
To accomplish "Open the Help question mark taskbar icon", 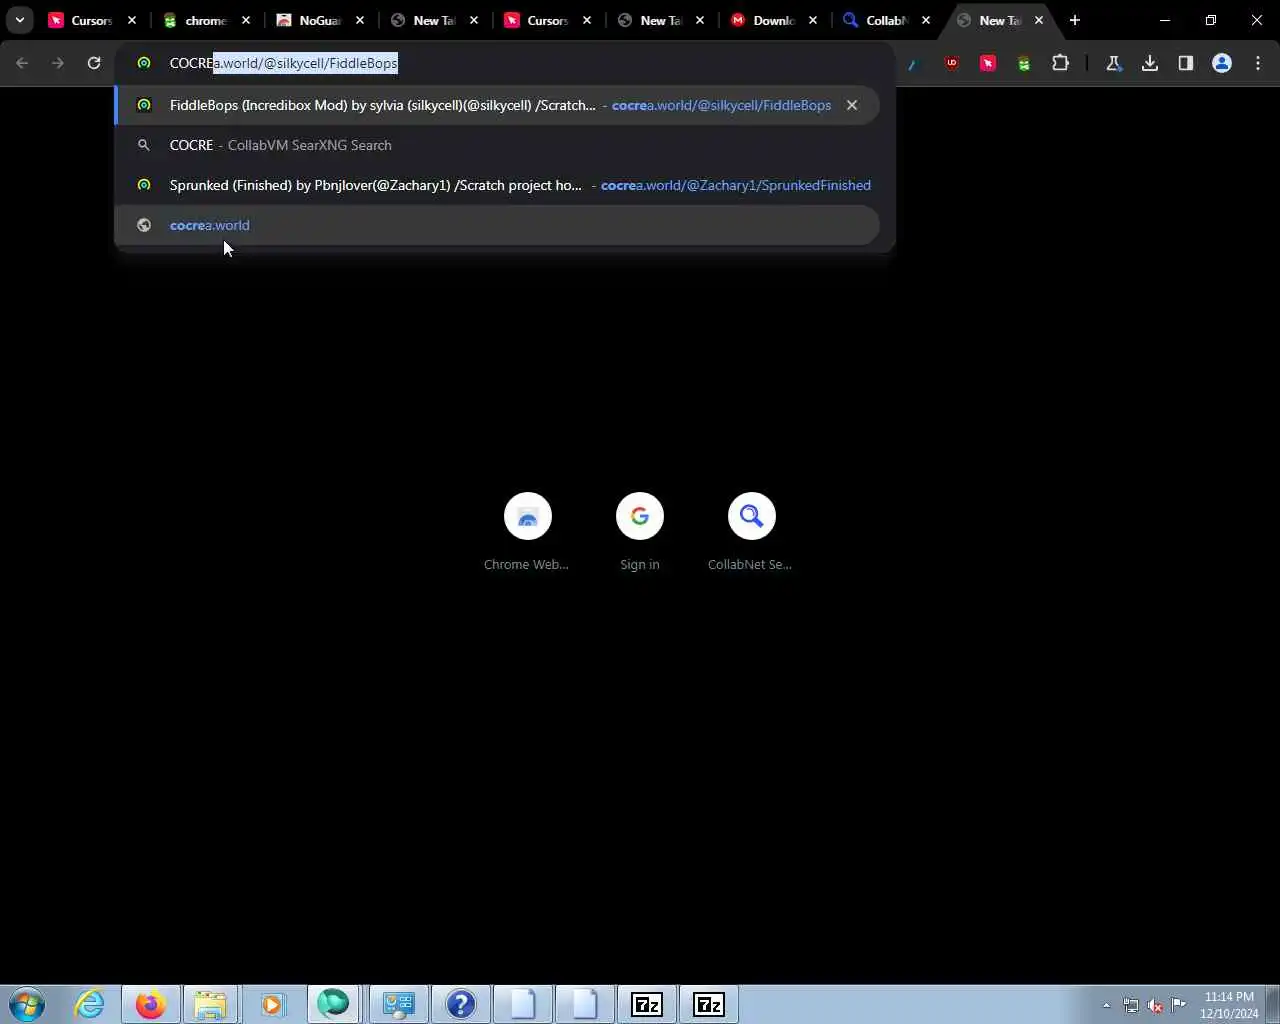I will (461, 1004).
